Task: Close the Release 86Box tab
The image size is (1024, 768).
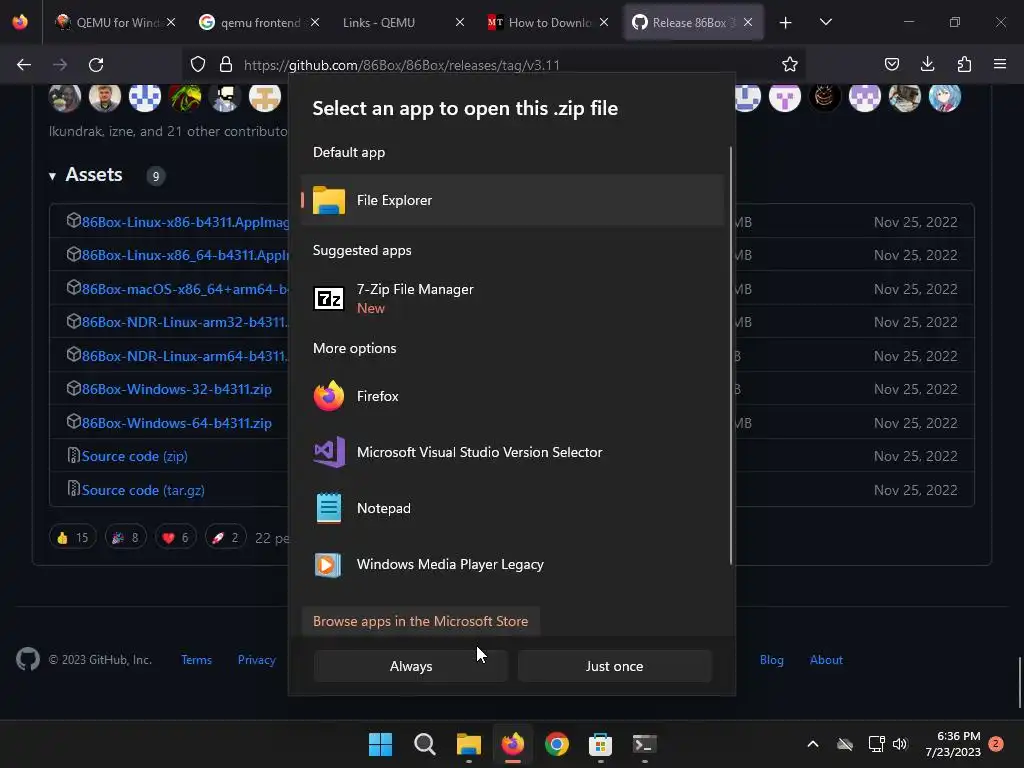Action: coord(748,22)
